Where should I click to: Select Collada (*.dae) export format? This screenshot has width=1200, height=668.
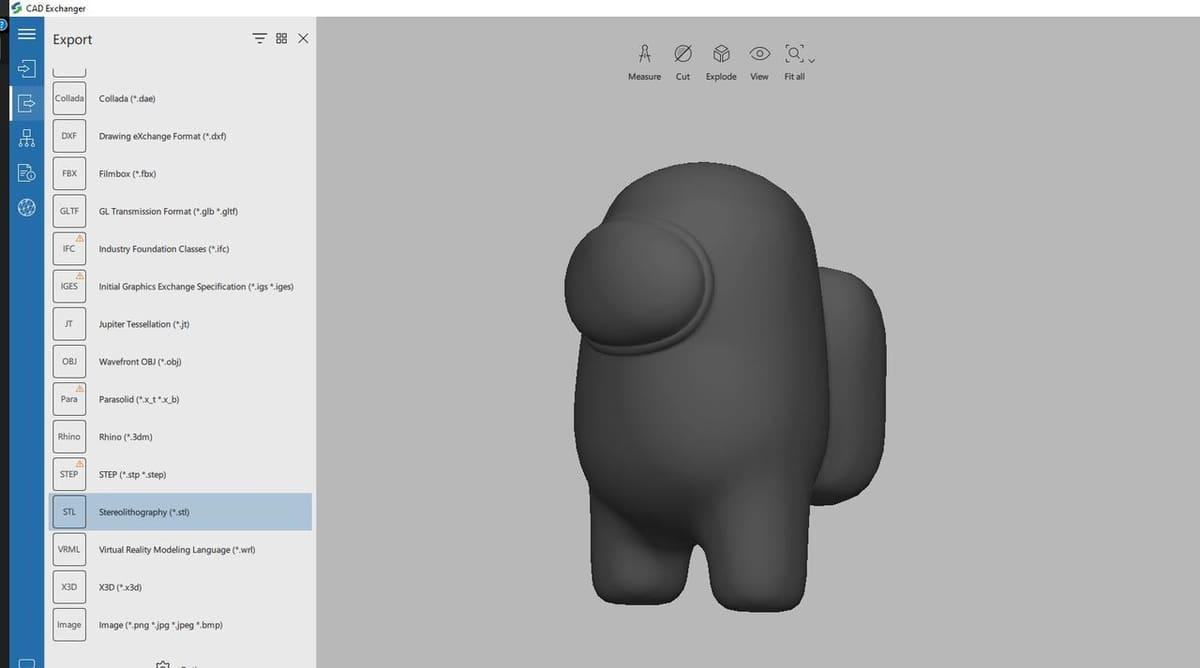180,98
